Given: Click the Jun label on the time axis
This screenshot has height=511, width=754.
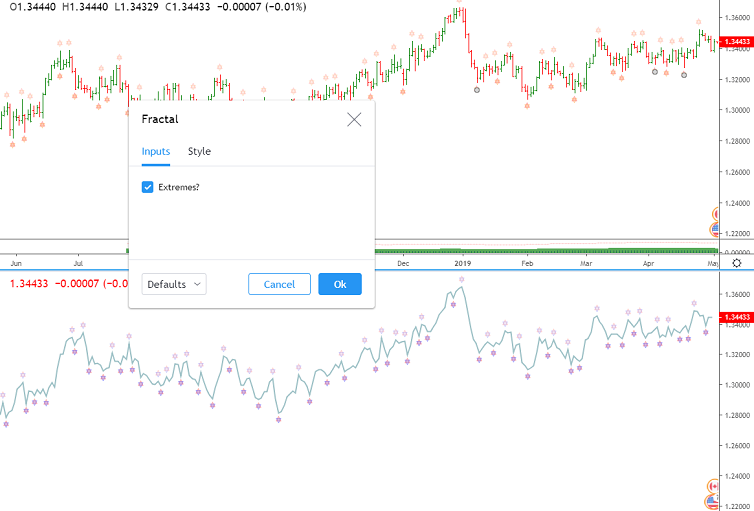Looking at the screenshot, I should tap(16, 263).
